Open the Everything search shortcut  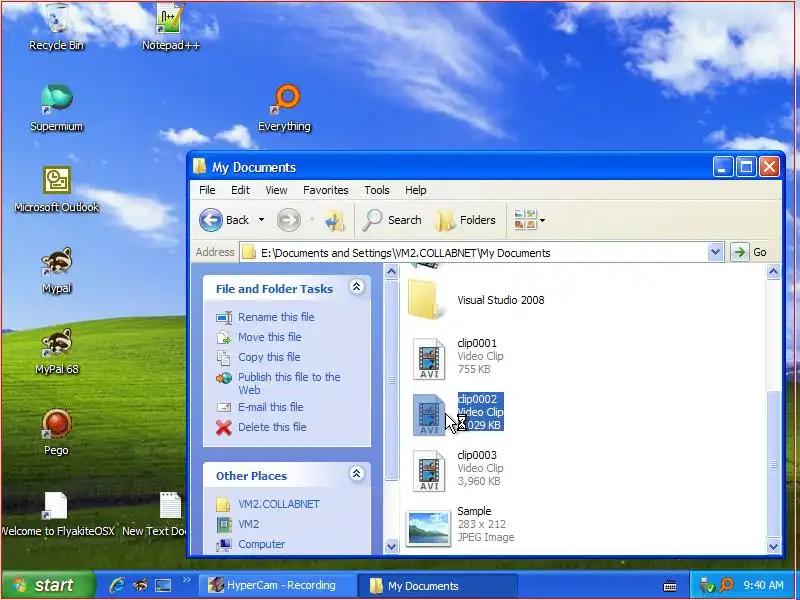click(284, 108)
